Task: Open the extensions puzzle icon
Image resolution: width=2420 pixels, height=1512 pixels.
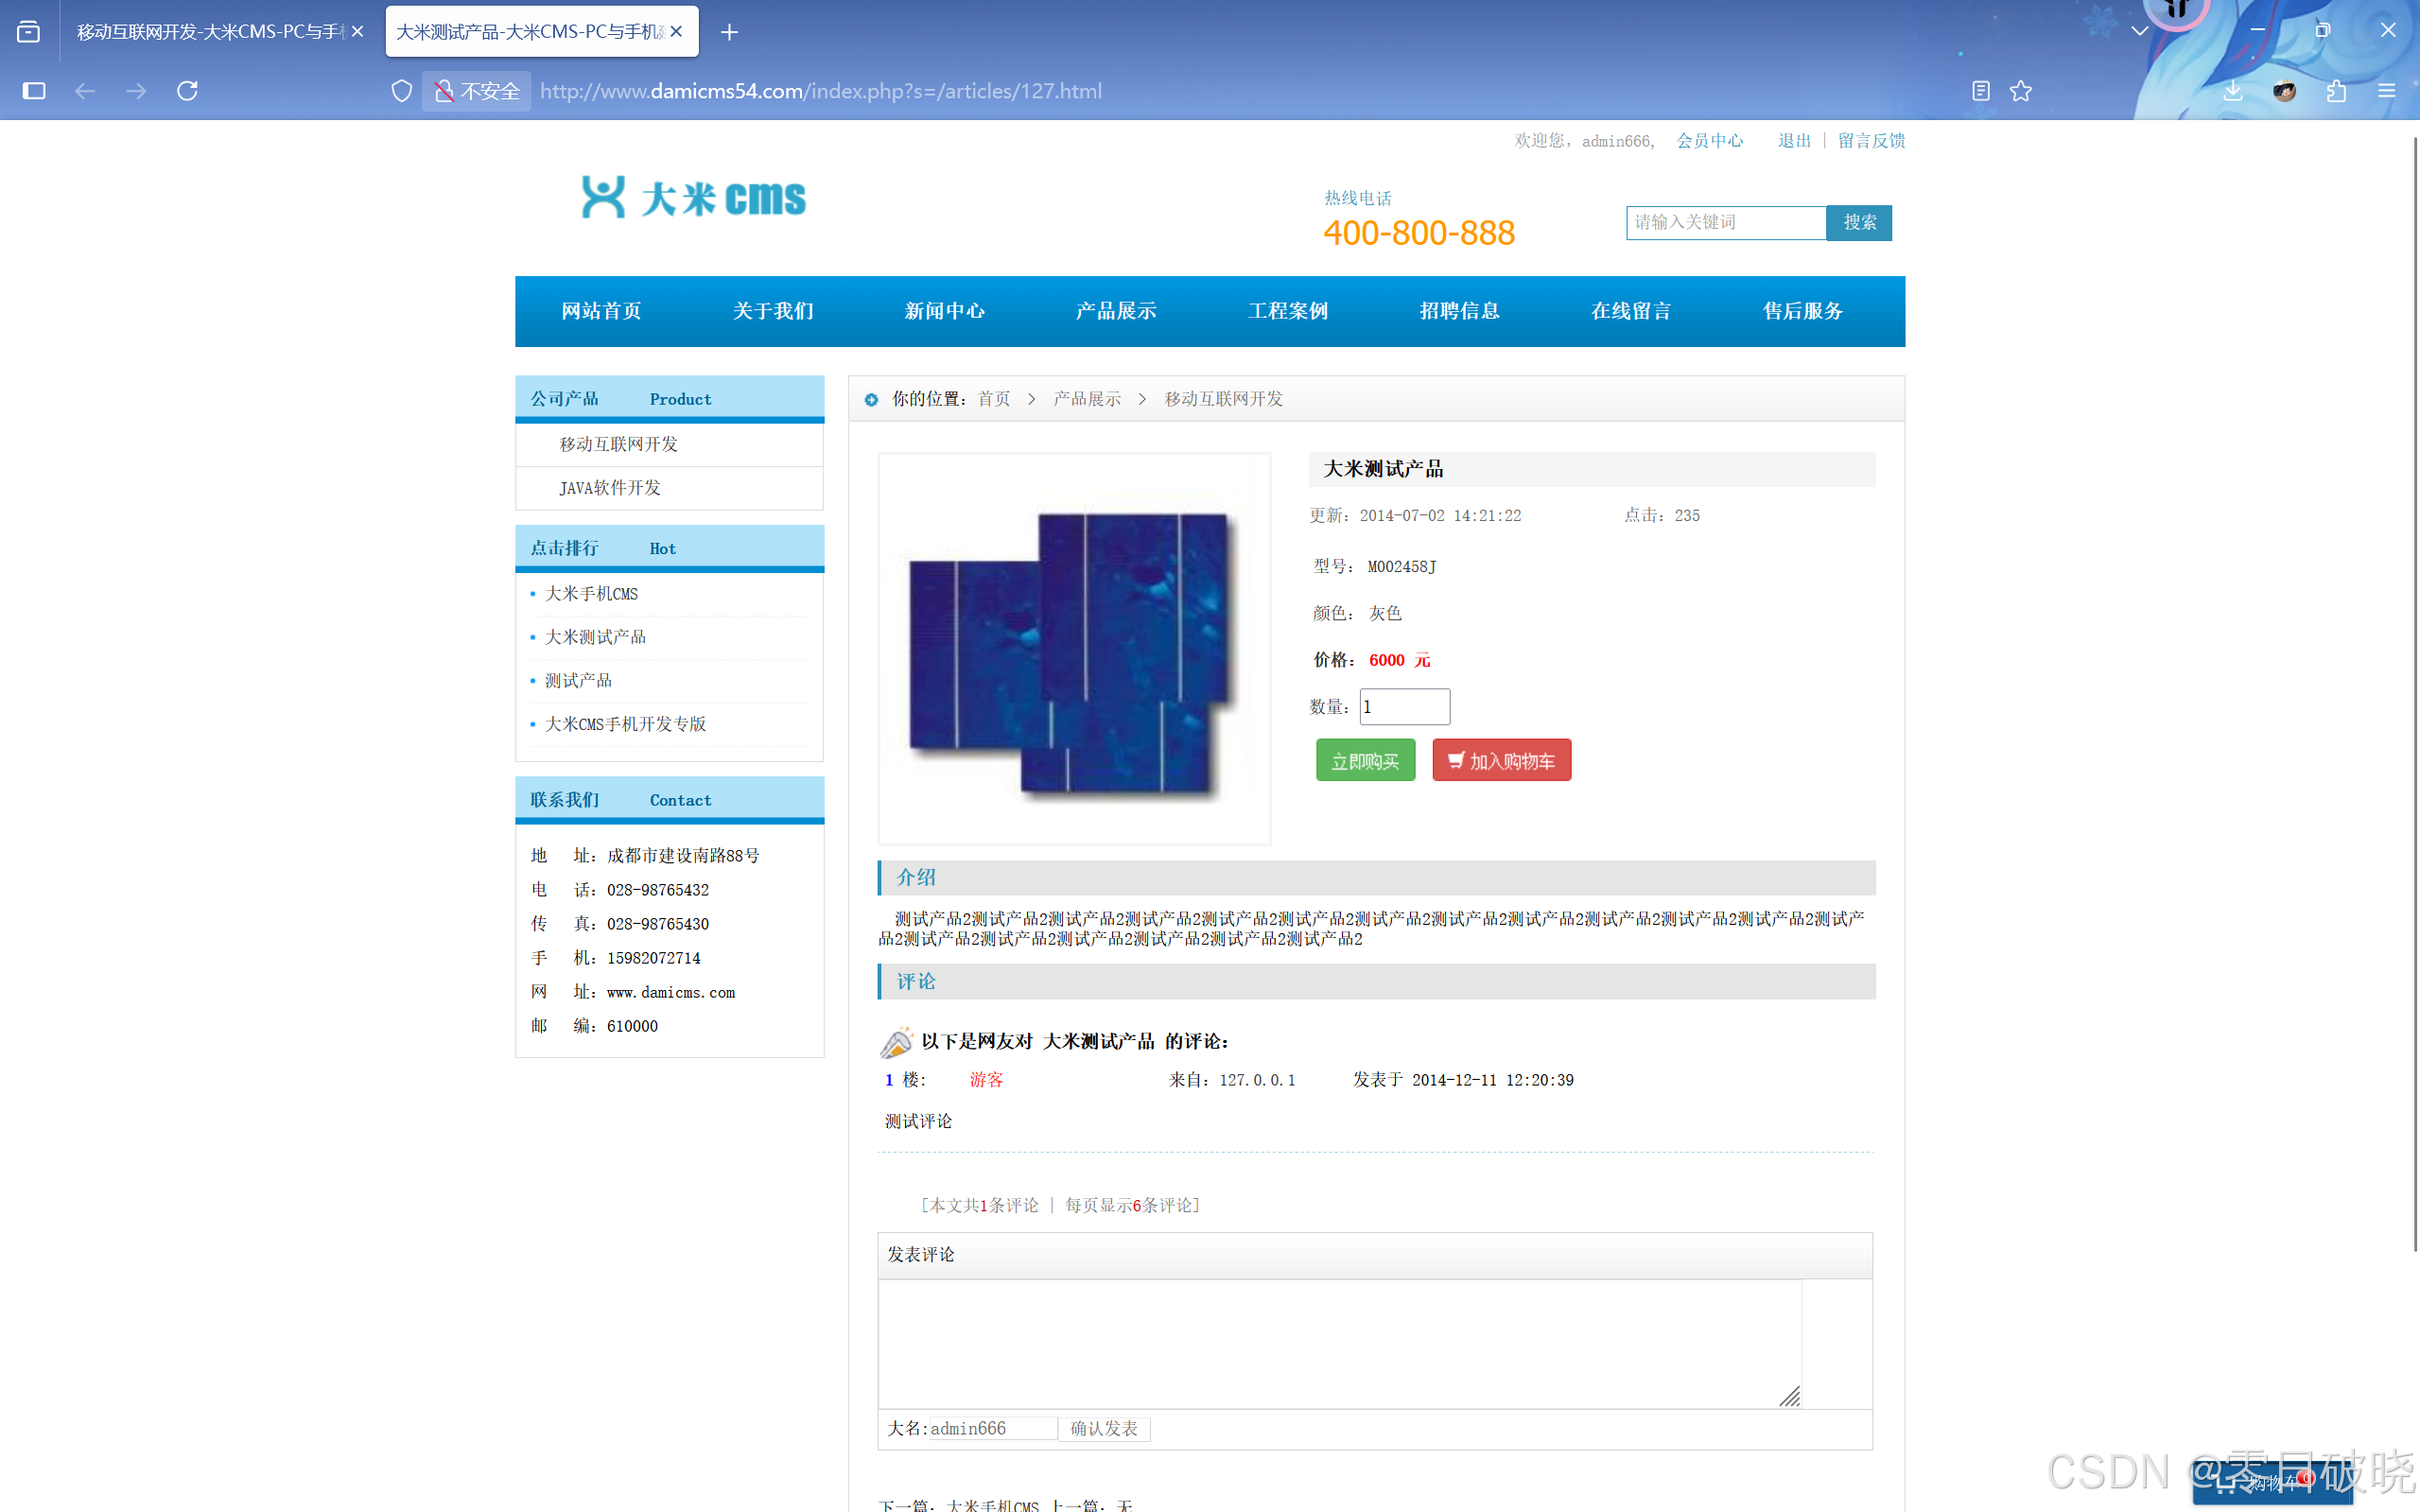Action: (x=2336, y=91)
